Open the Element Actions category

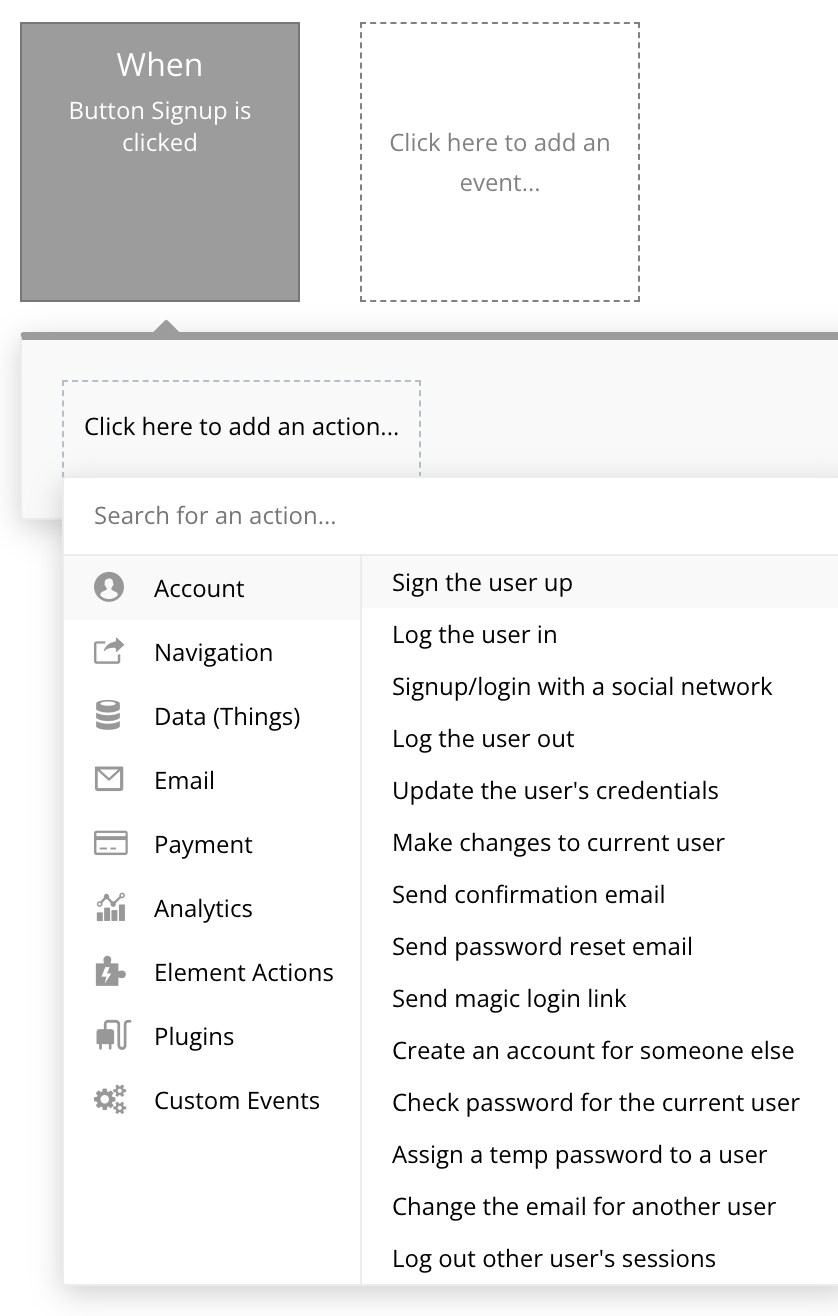tap(212, 972)
